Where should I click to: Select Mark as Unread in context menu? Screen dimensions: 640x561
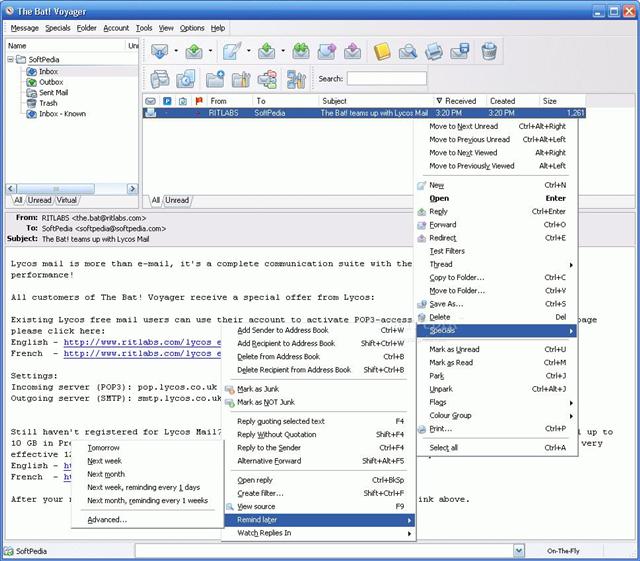pos(454,350)
